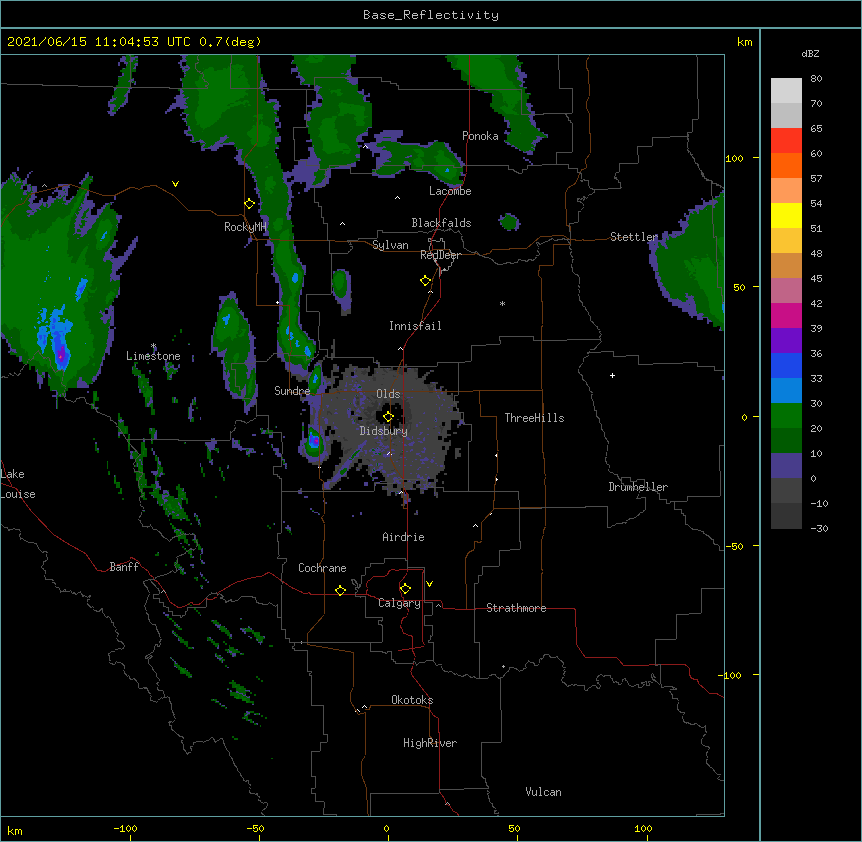Click the Blackfalds city label
The image size is (862, 842).
point(441,223)
